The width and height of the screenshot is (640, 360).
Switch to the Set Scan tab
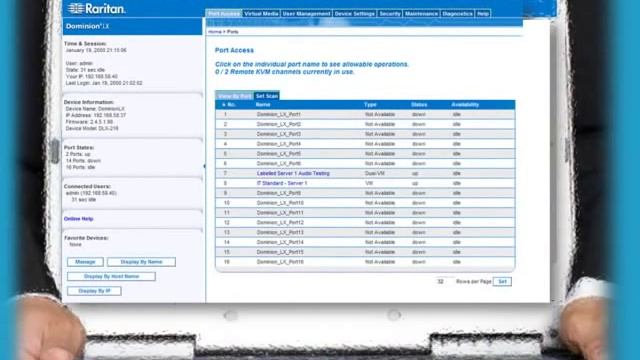(267, 96)
